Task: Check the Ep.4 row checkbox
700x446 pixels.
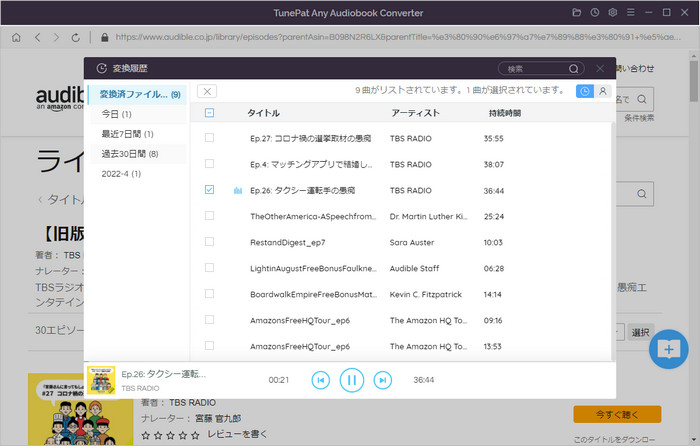Action: click(209, 164)
